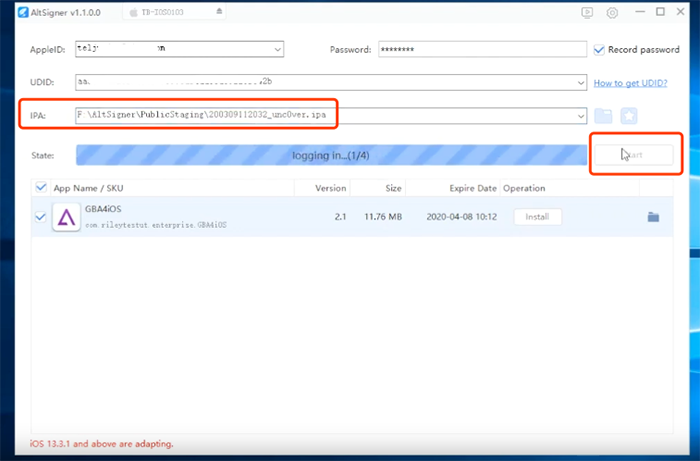Click the feedback icon in title bar
The image size is (700, 461).
click(x=587, y=13)
